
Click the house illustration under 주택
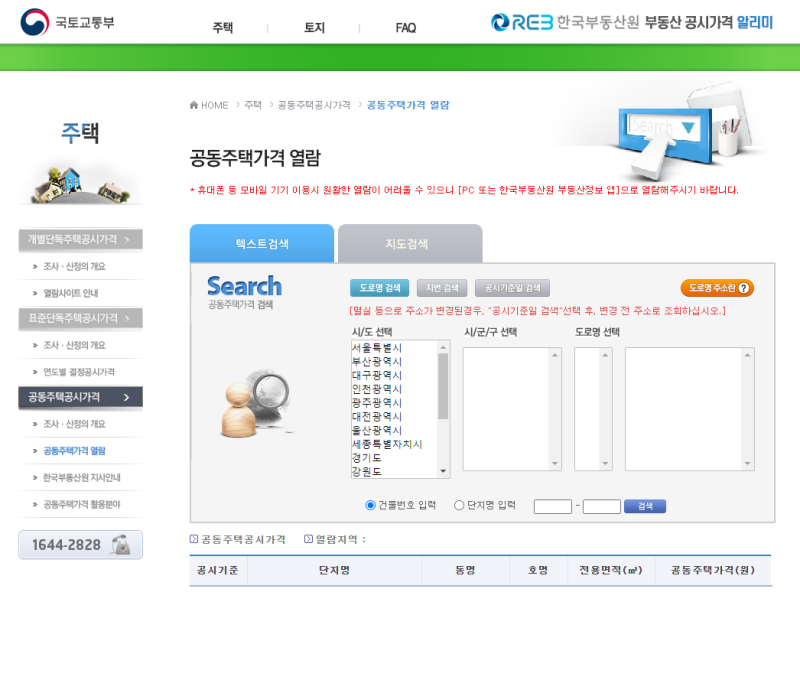[81, 186]
